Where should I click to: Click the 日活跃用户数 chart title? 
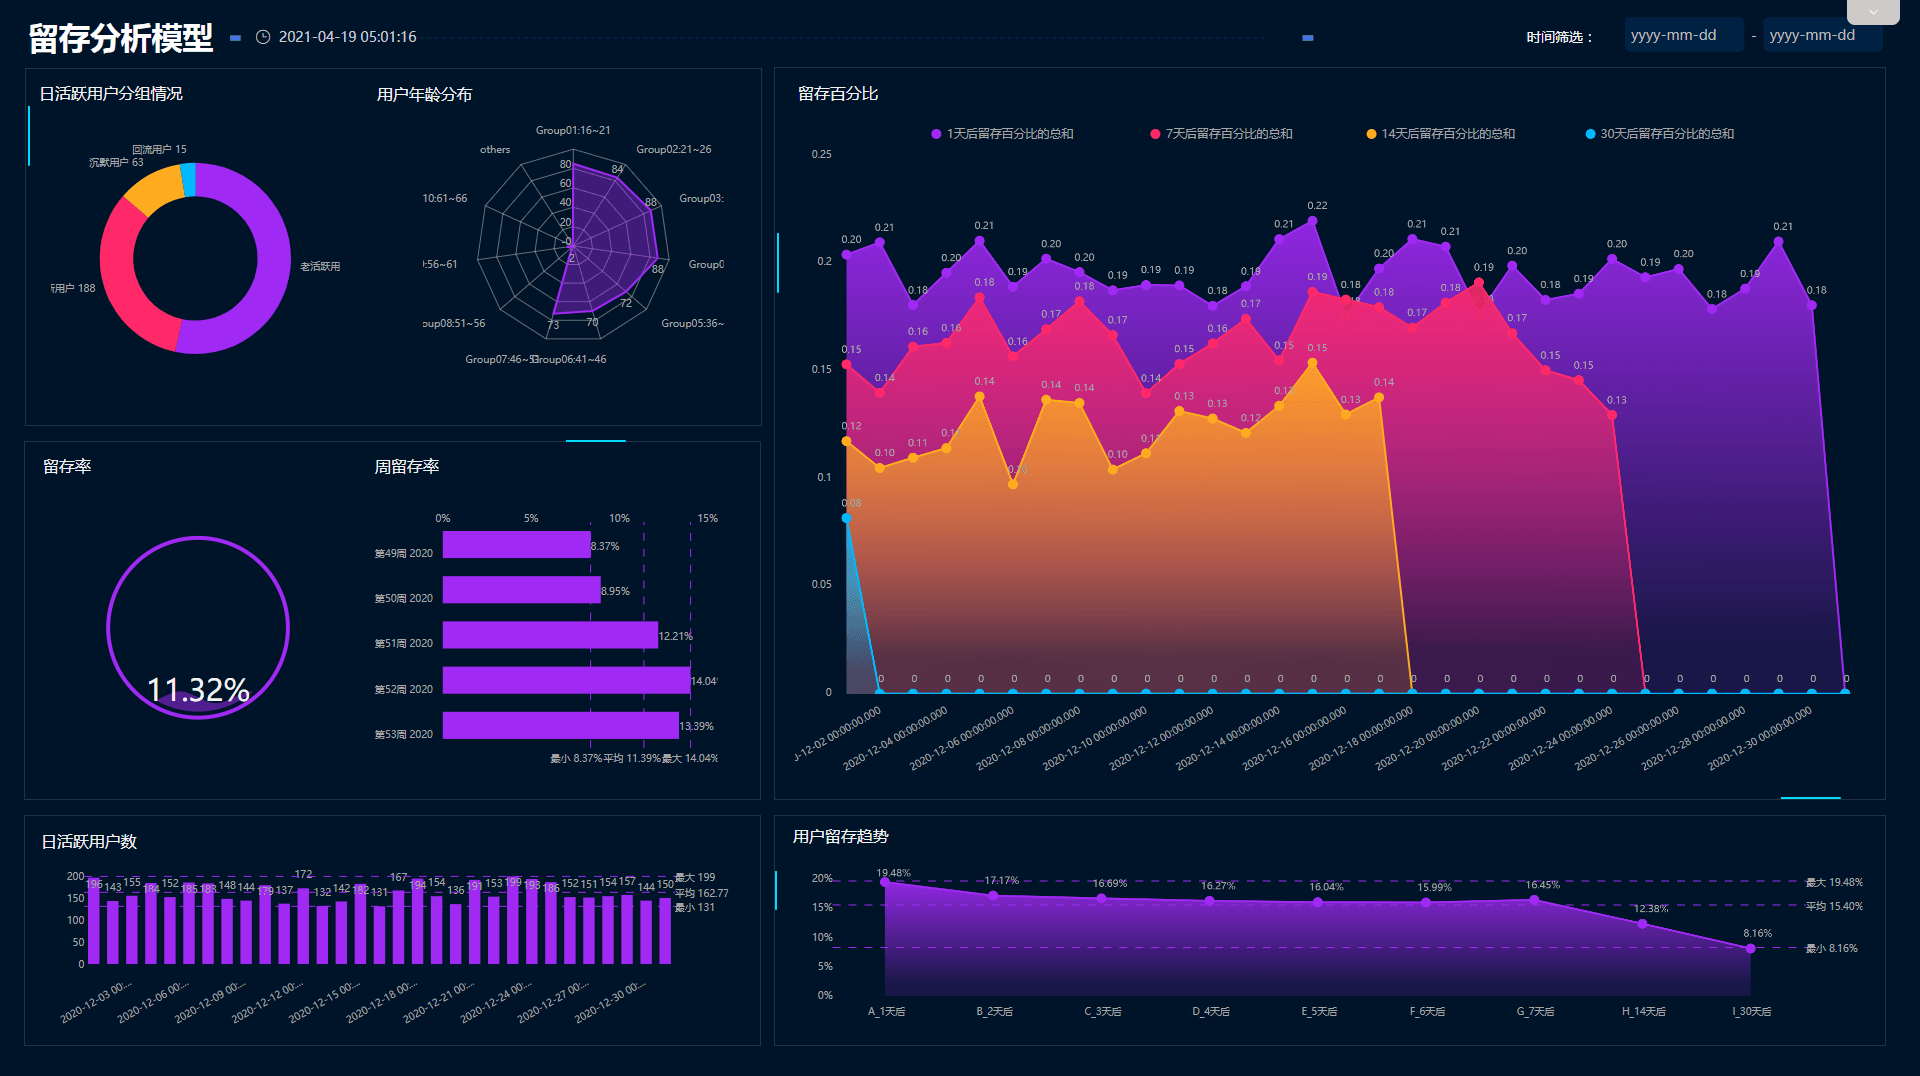(89, 842)
